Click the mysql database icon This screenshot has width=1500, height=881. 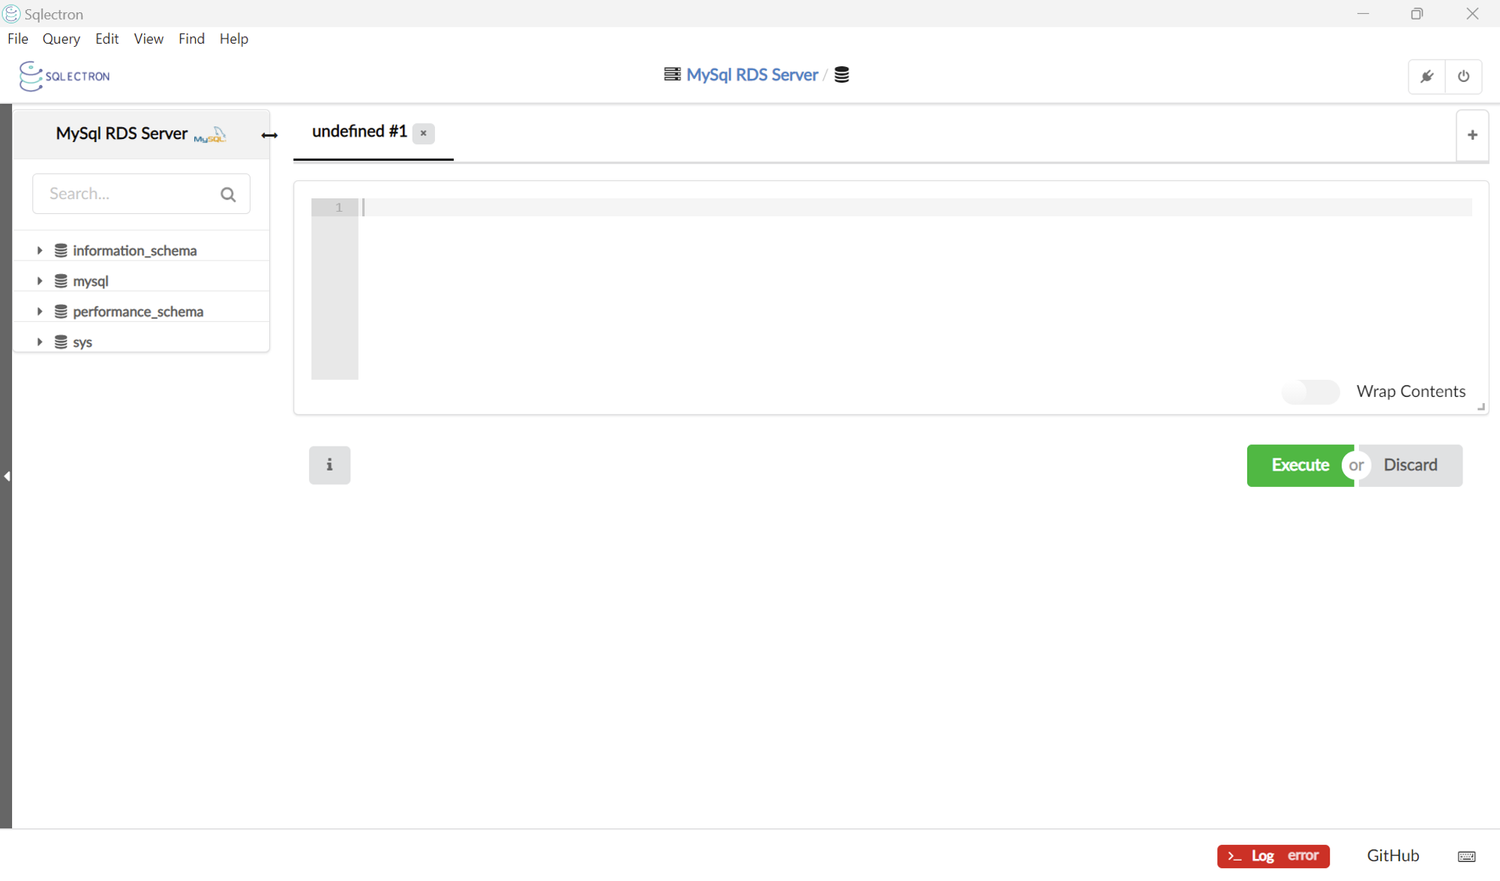click(x=61, y=281)
